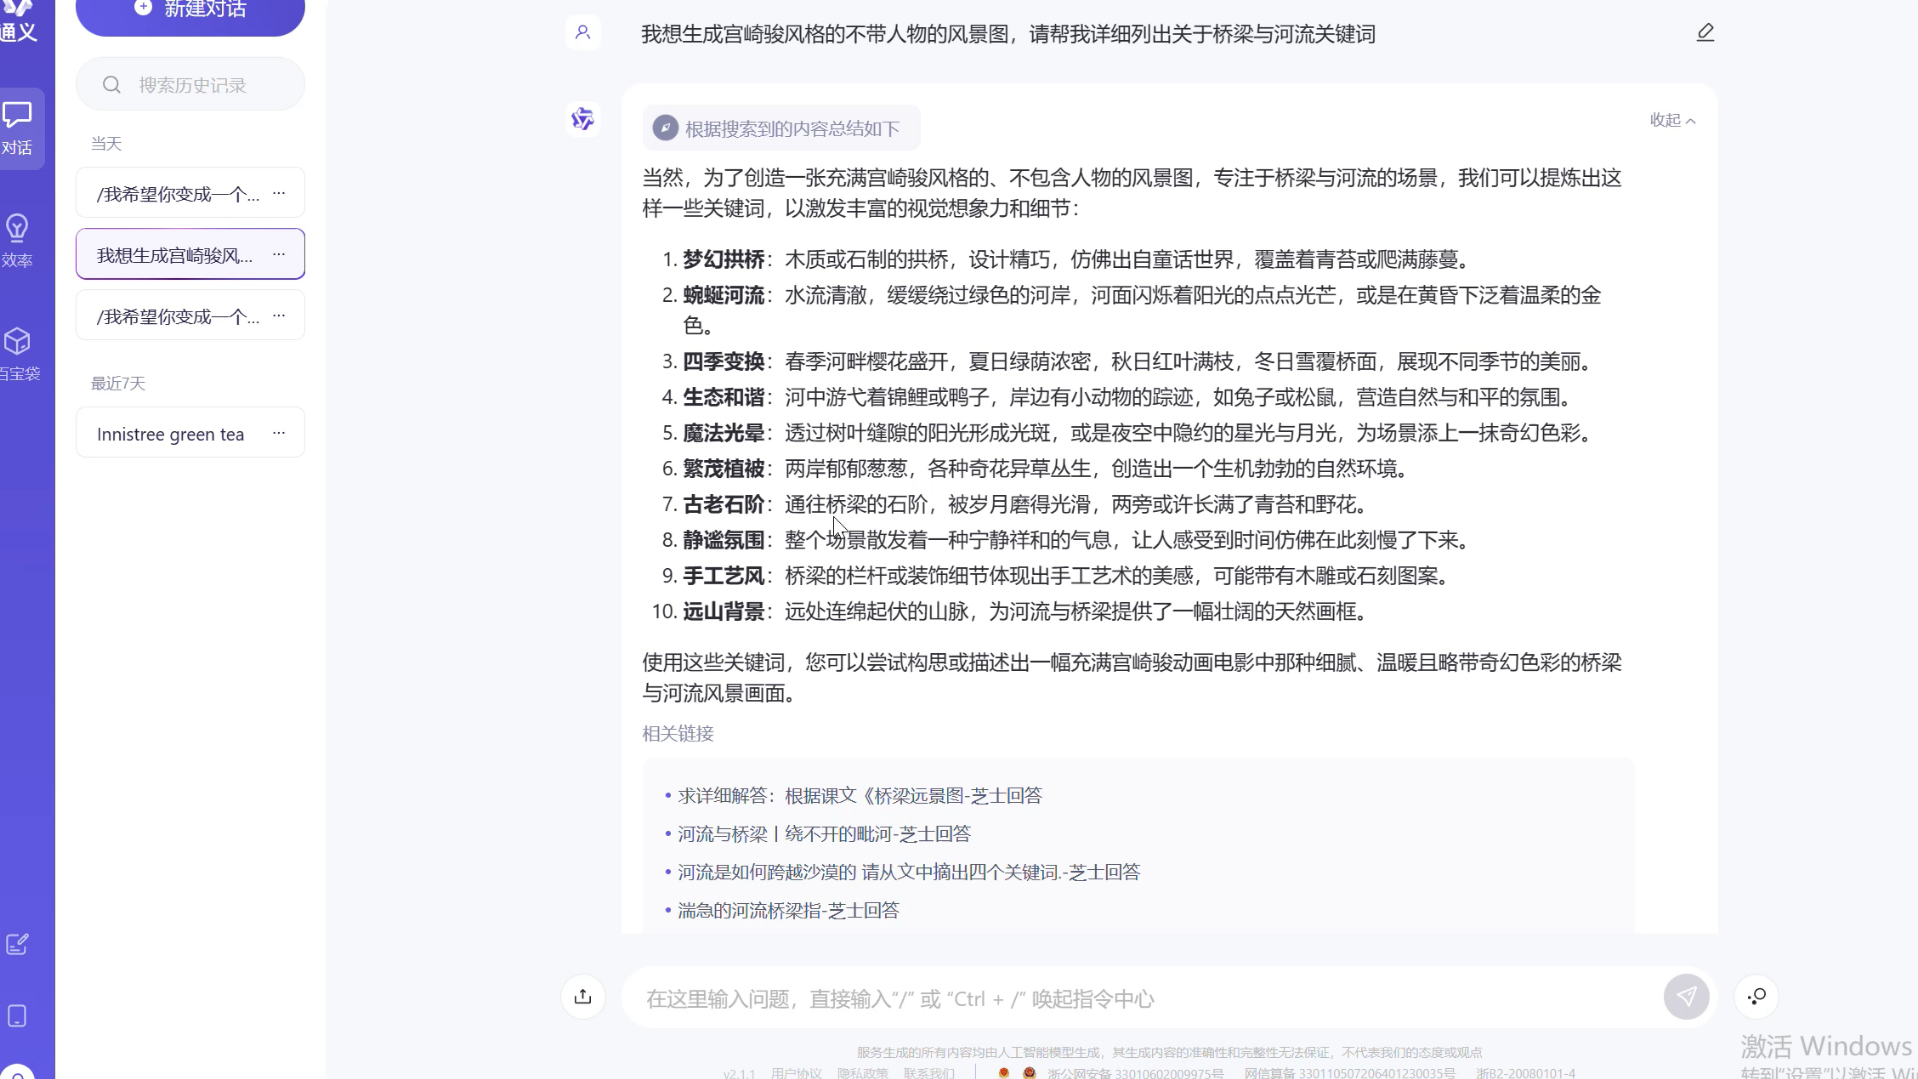
Task: Open link 求详细解答：根据课文《桥梁远景图-芝士回答
Action: [859, 796]
